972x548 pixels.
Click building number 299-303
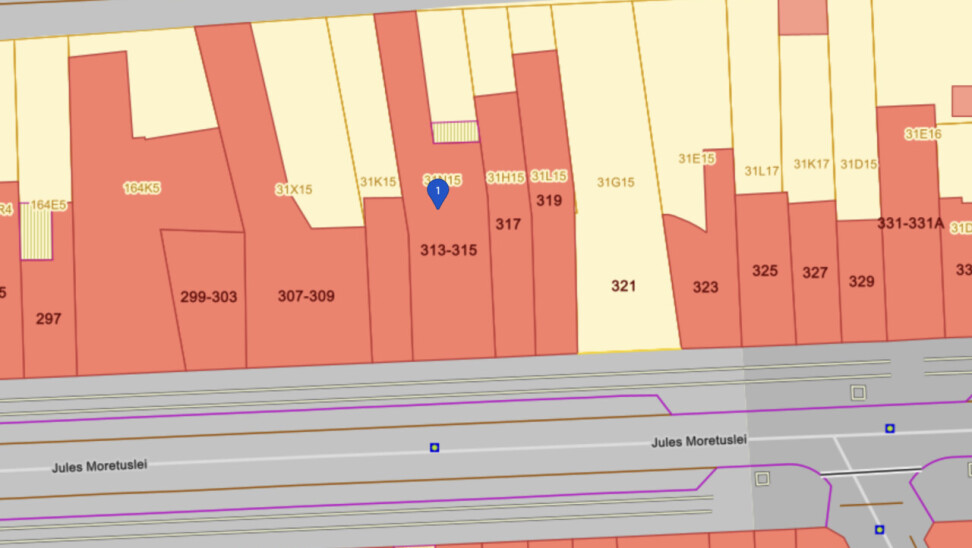click(208, 297)
